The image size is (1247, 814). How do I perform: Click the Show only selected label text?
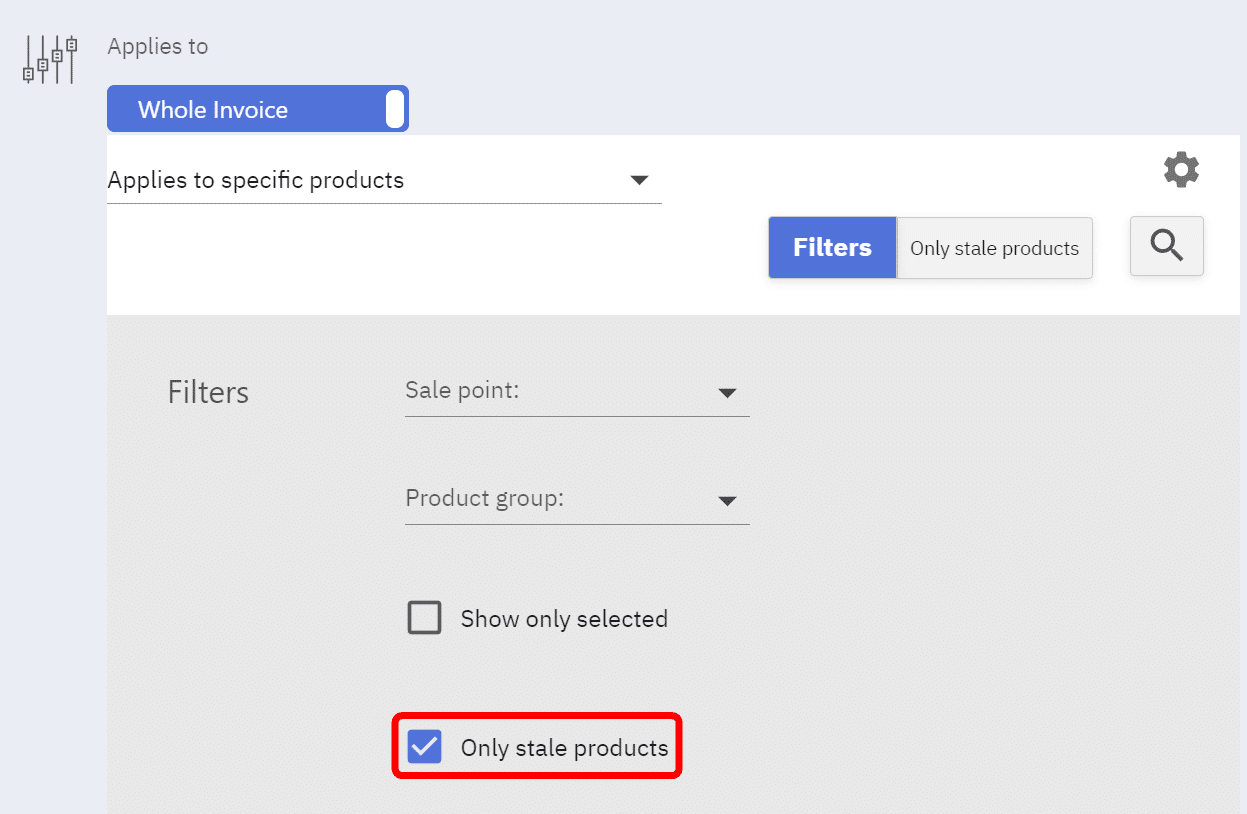pos(564,619)
